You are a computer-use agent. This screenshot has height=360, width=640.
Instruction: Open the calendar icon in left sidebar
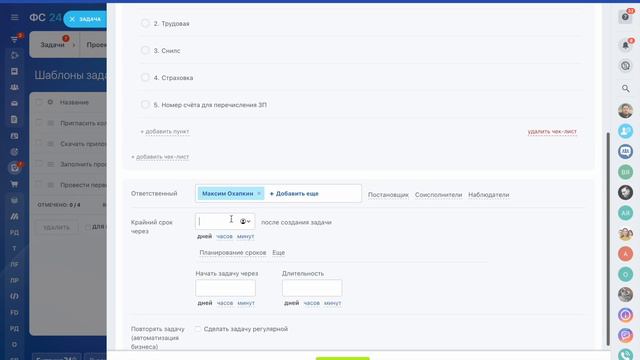(x=14, y=71)
